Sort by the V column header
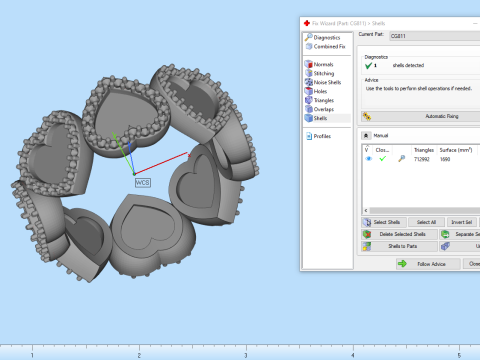The width and height of the screenshot is (480, 360). click(x=367, y=150)
